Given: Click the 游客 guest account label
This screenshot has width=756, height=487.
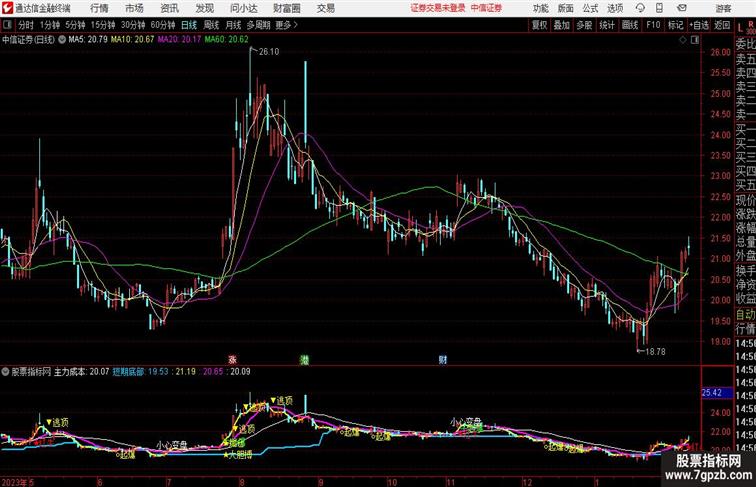Looking at the screenshot, I should 723,9.
